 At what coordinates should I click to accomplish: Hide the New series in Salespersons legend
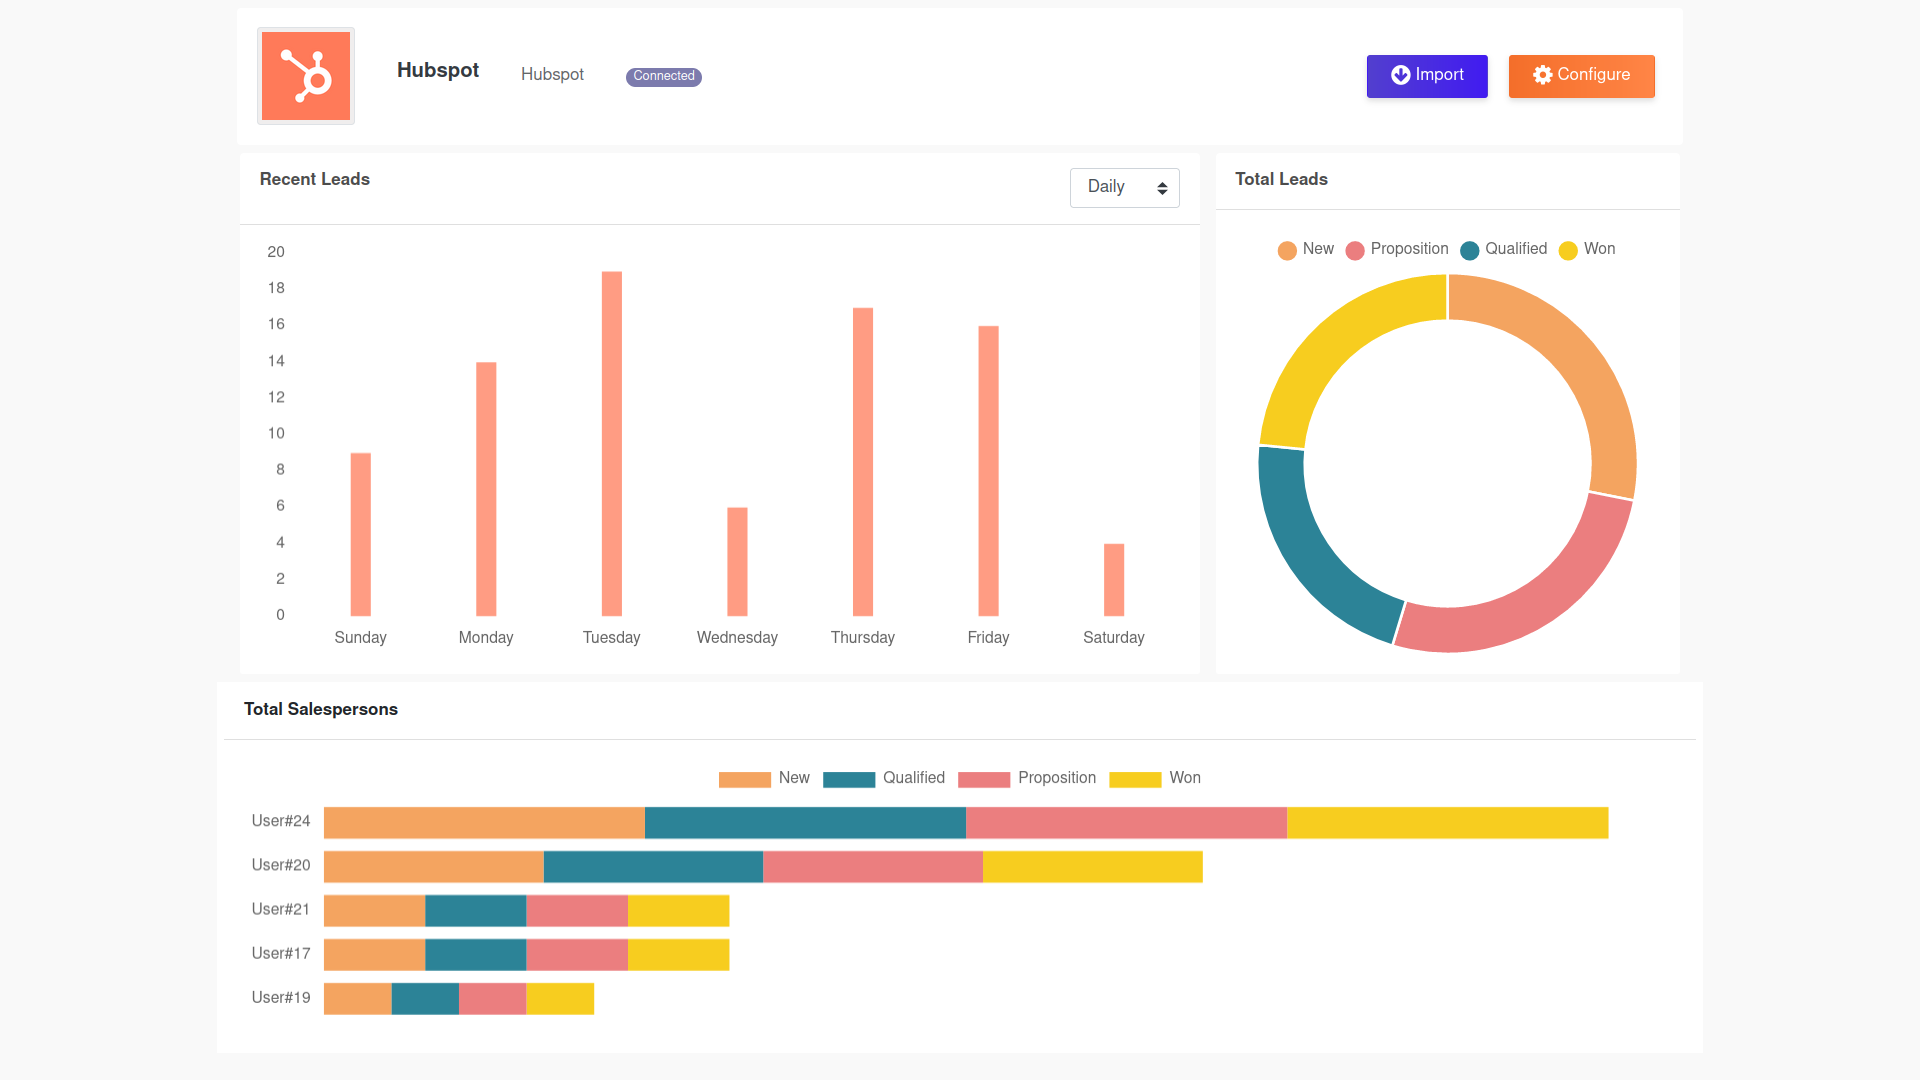point(744,779)
